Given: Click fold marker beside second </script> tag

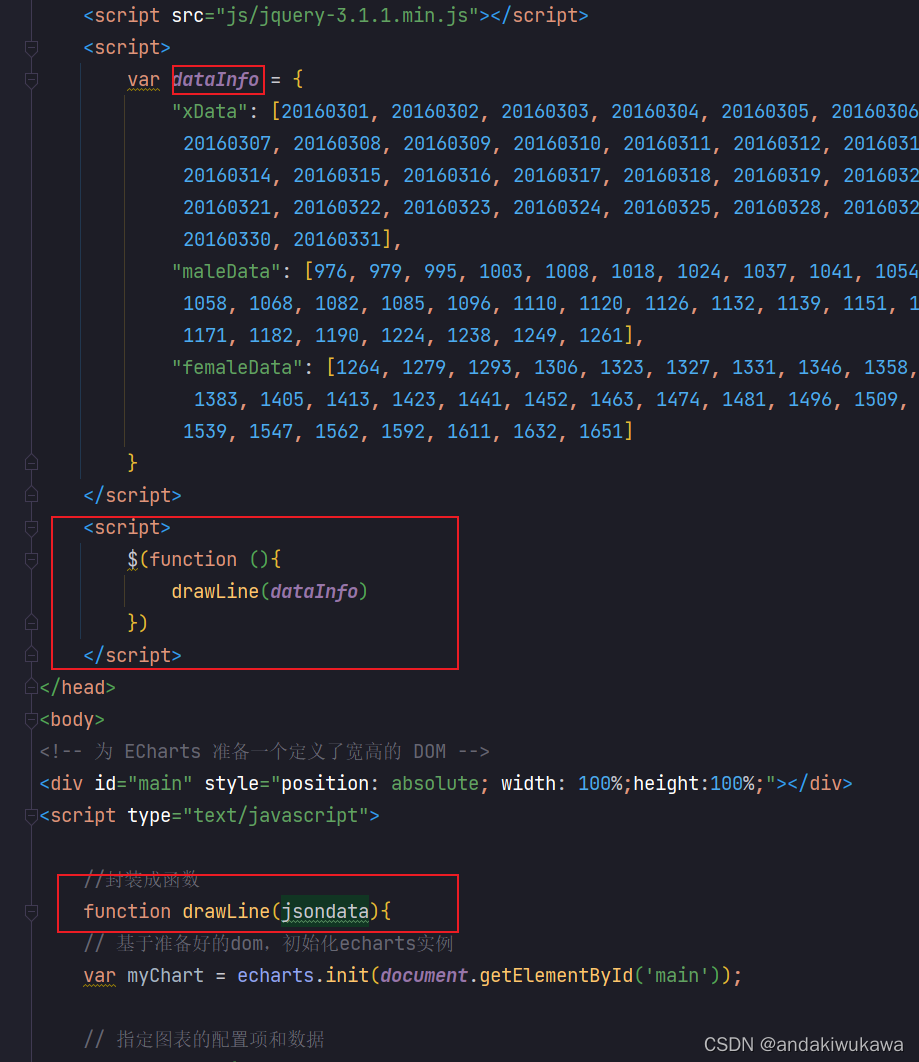Looking at the screenshot, I should (x=31, y=655).
